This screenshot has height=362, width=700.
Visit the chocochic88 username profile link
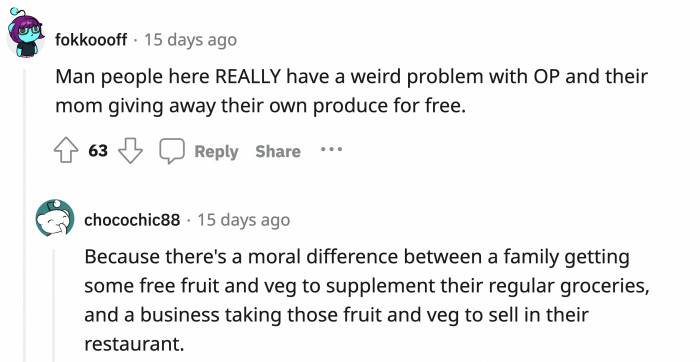click(x=132, y=220)
